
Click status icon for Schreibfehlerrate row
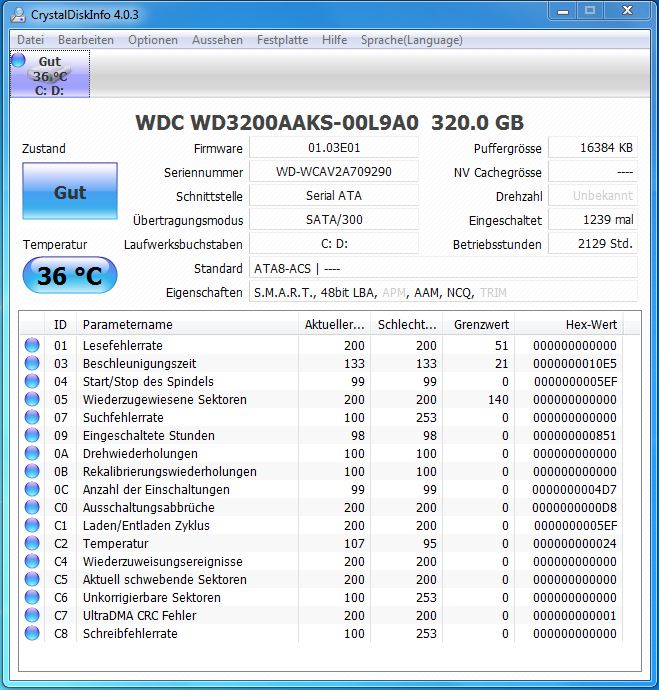click(32, 634)
